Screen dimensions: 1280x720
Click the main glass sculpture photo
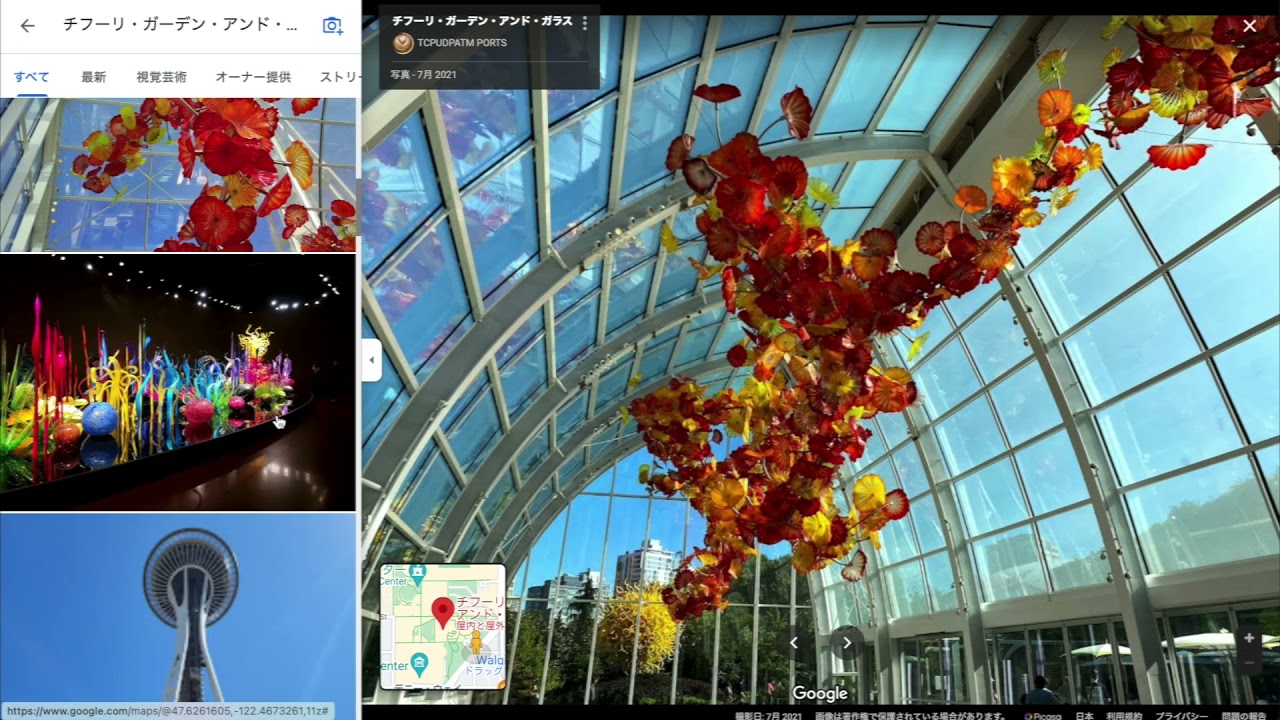(x=820, y=360)
